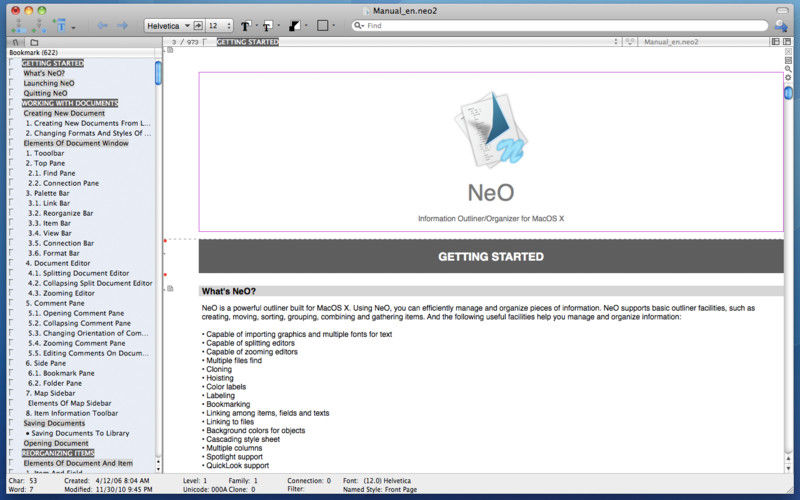The width and height of the screenshot is (800, 500).
Task: Click the folder pane icon in sidebar header
Action: click(x=34, y=42)
